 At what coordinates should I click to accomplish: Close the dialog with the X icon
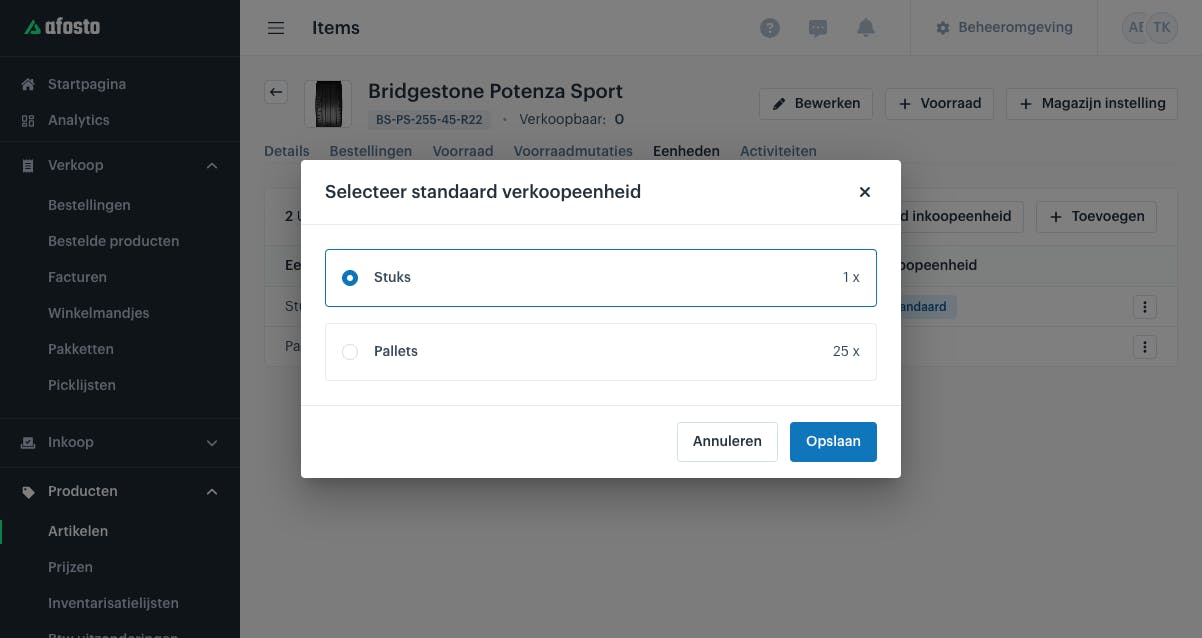click(865, 192)
